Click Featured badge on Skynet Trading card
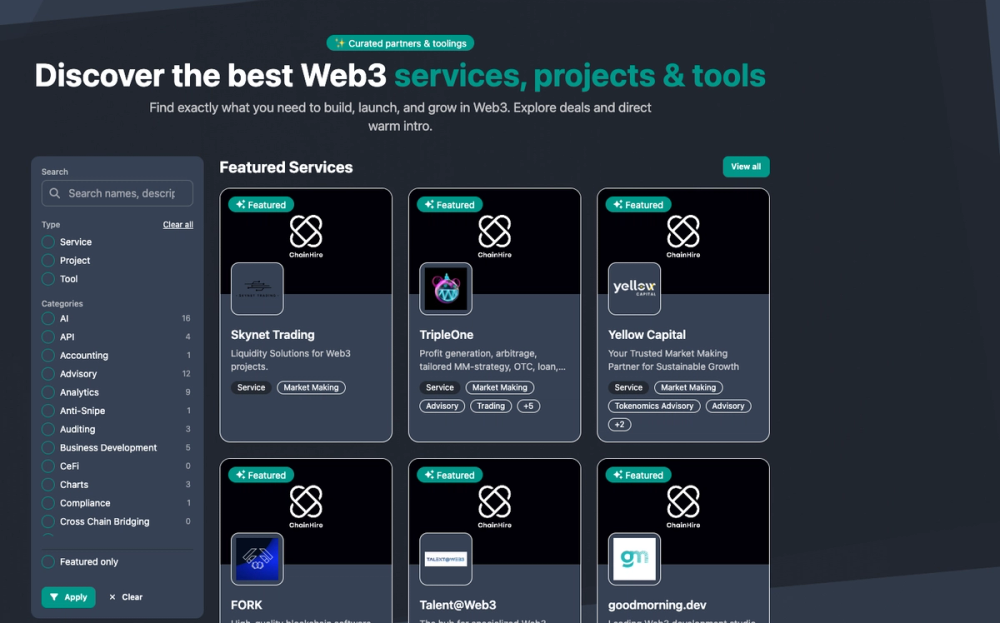1000x623 pixels. pyautogui.click(x=261, y=205)
